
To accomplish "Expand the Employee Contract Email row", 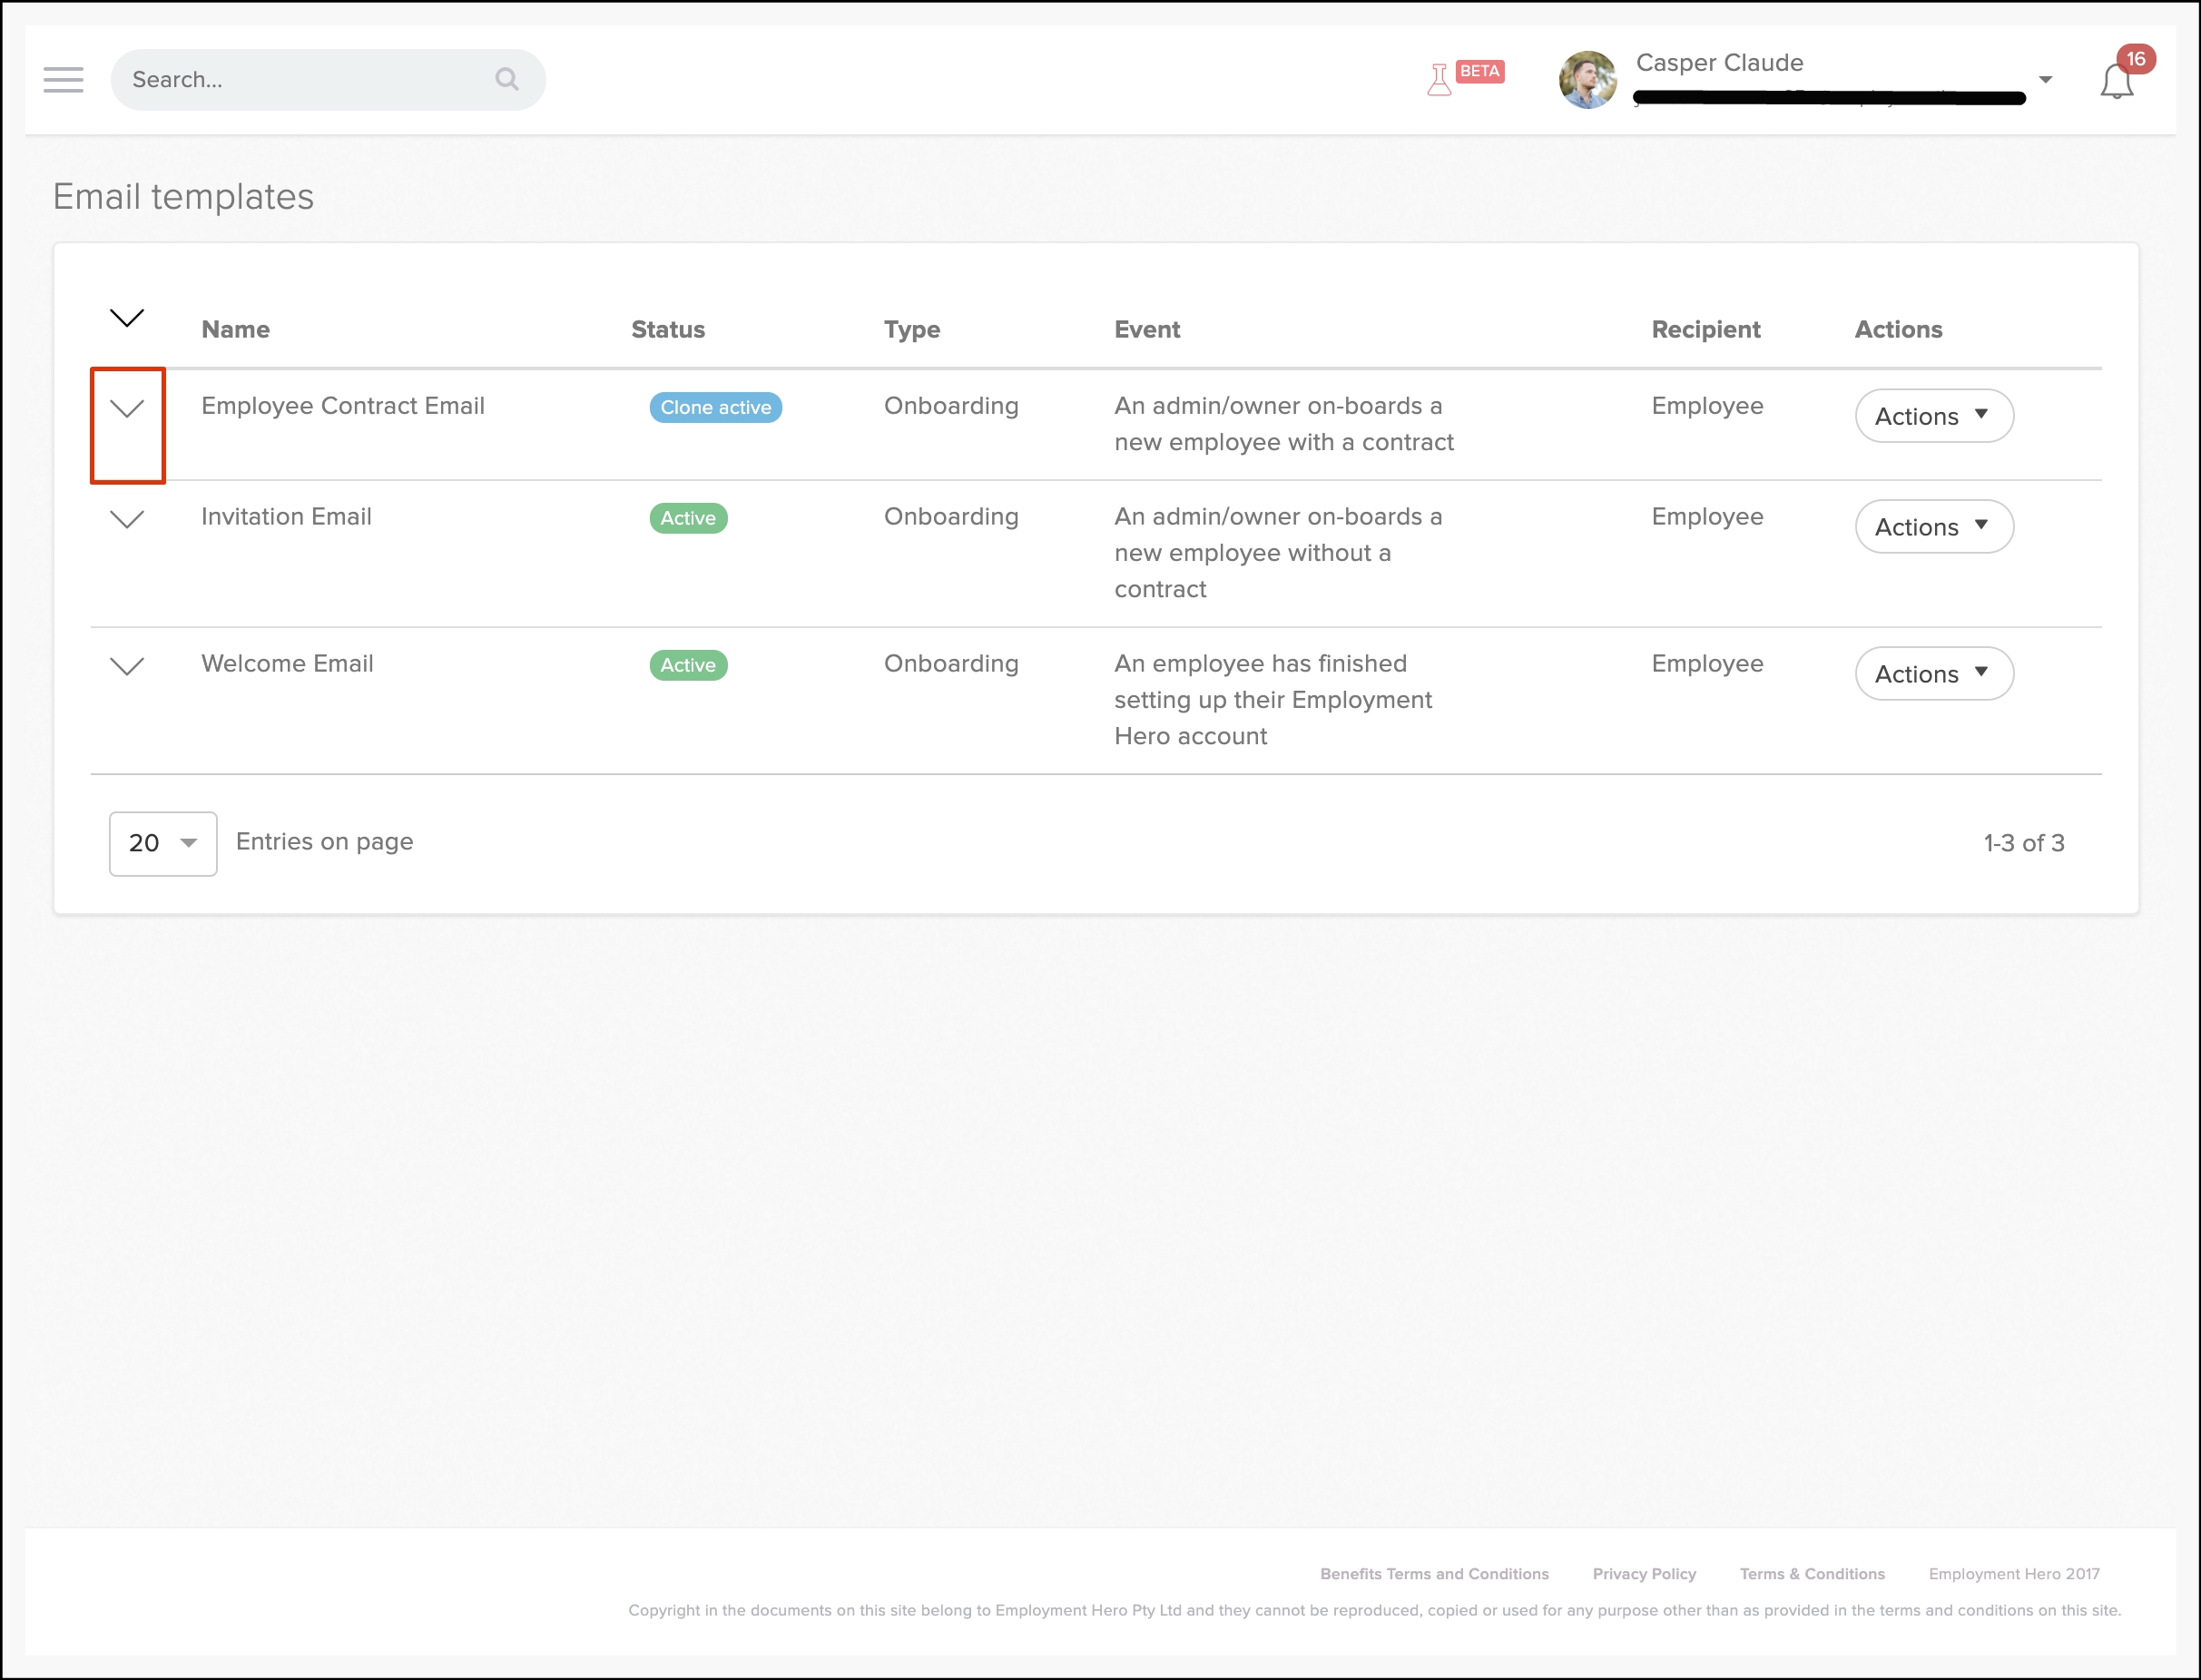I will (x=127, y=408).
